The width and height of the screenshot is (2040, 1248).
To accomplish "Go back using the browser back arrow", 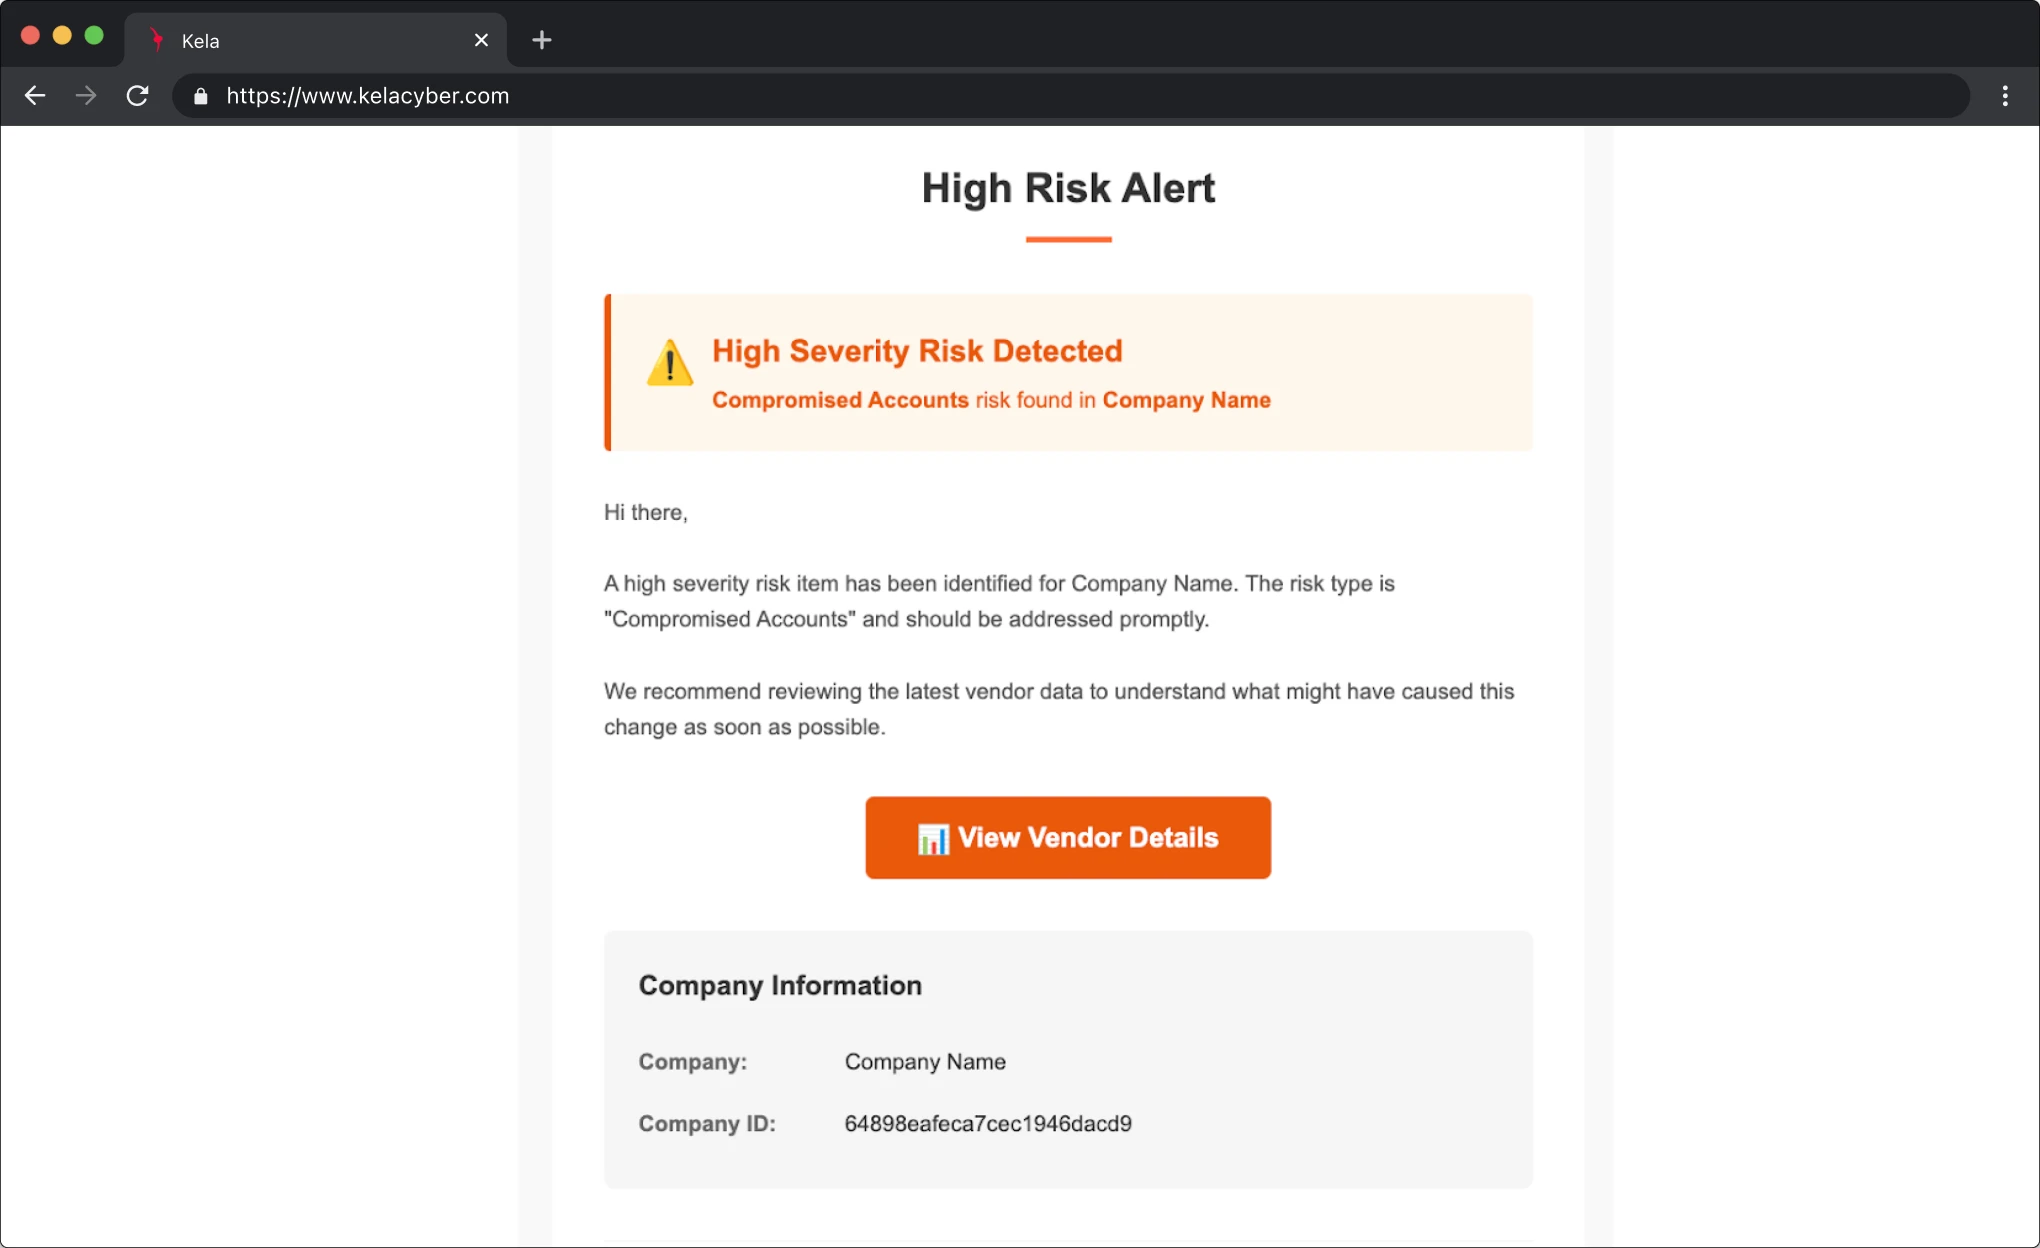I will point(35,96).
